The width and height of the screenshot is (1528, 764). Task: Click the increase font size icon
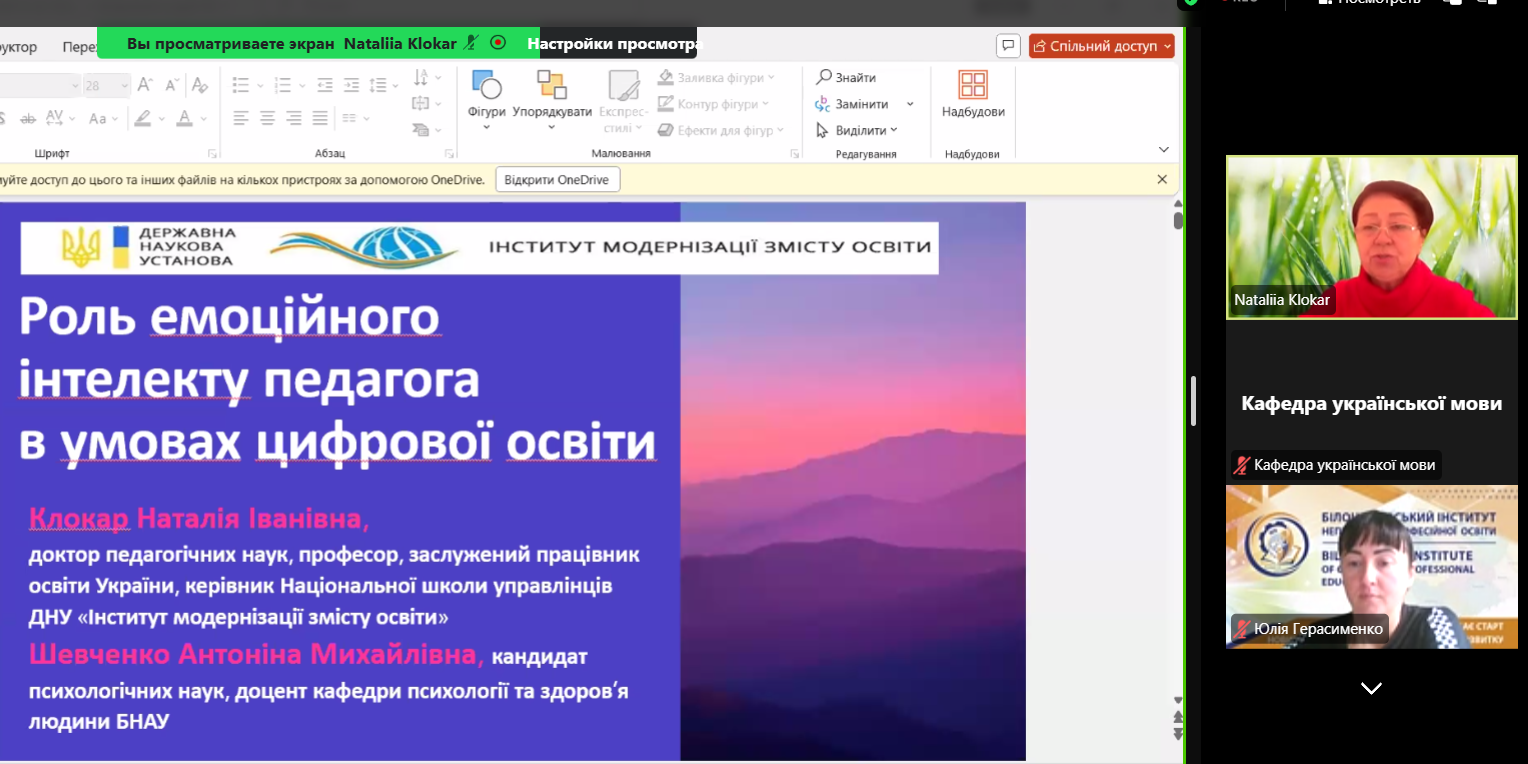tap(145, 86)
